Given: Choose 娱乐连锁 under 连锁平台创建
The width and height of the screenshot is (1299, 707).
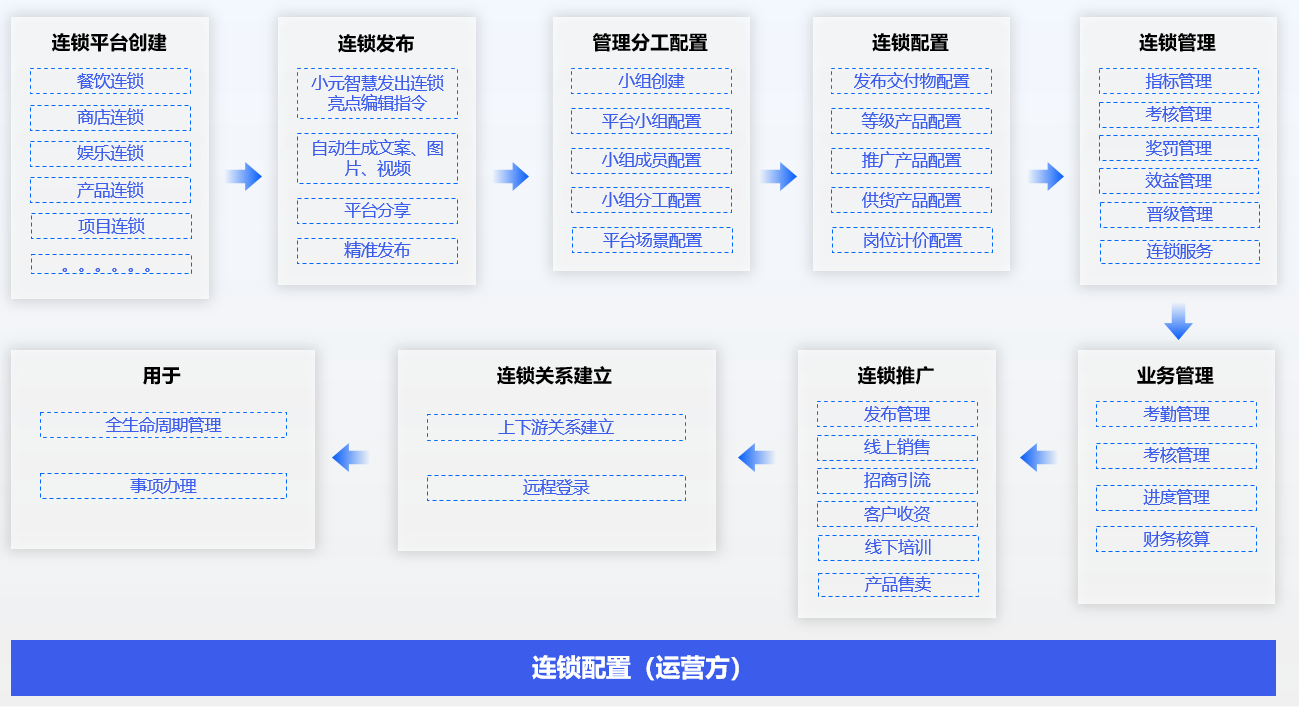Looking at the screenshot, I should pos(110,154).
